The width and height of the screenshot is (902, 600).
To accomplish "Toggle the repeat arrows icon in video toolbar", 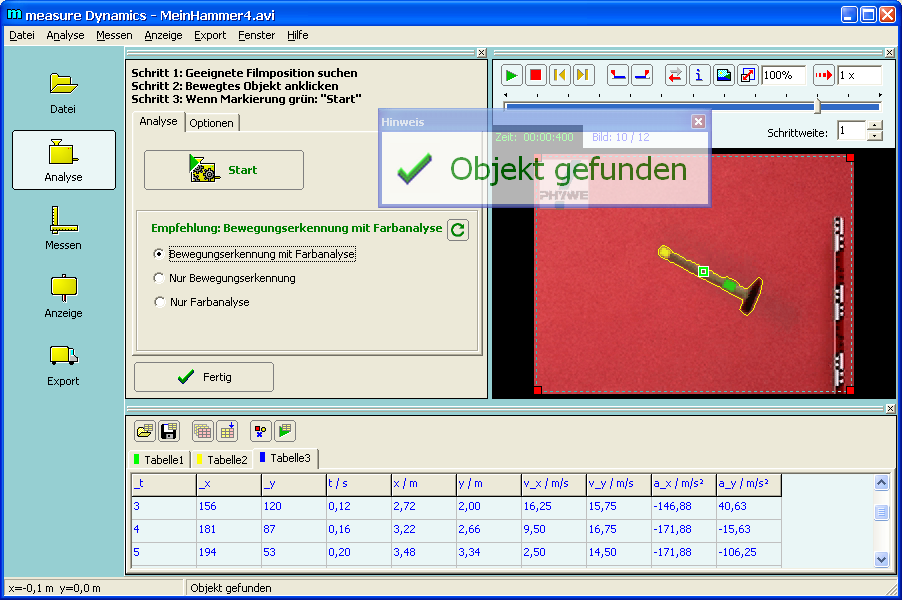I will point(675,75).
